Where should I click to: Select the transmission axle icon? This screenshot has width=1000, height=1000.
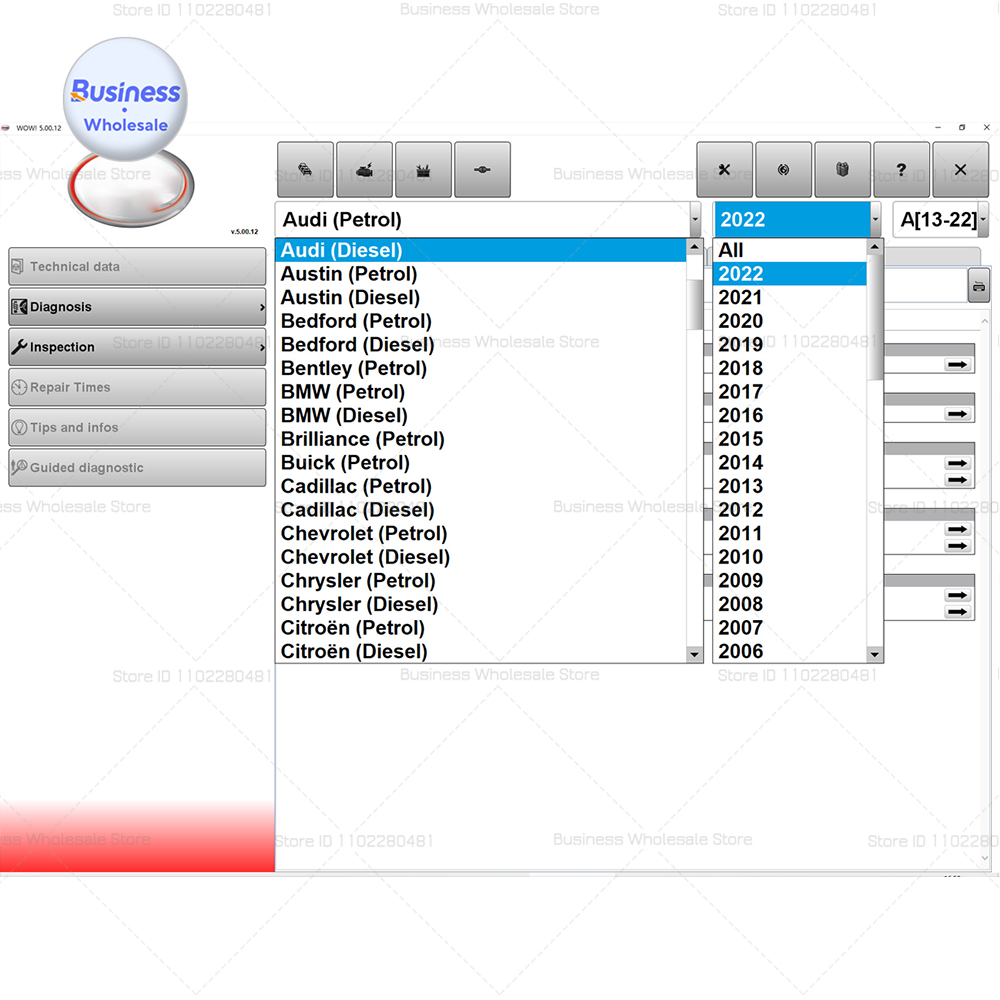point(483,169)
